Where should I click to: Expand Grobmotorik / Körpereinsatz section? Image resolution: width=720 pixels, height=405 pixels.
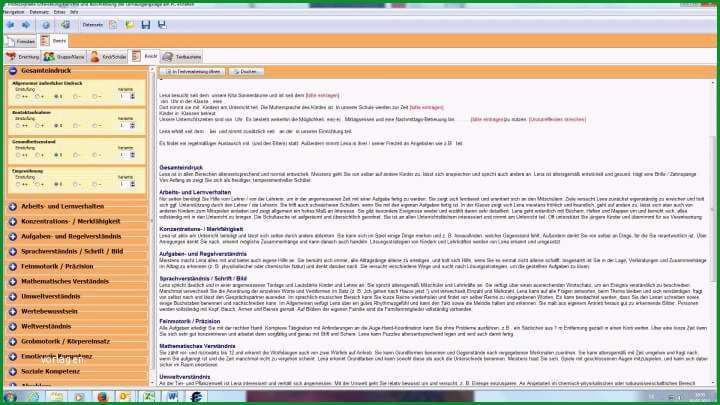point(13,342)
